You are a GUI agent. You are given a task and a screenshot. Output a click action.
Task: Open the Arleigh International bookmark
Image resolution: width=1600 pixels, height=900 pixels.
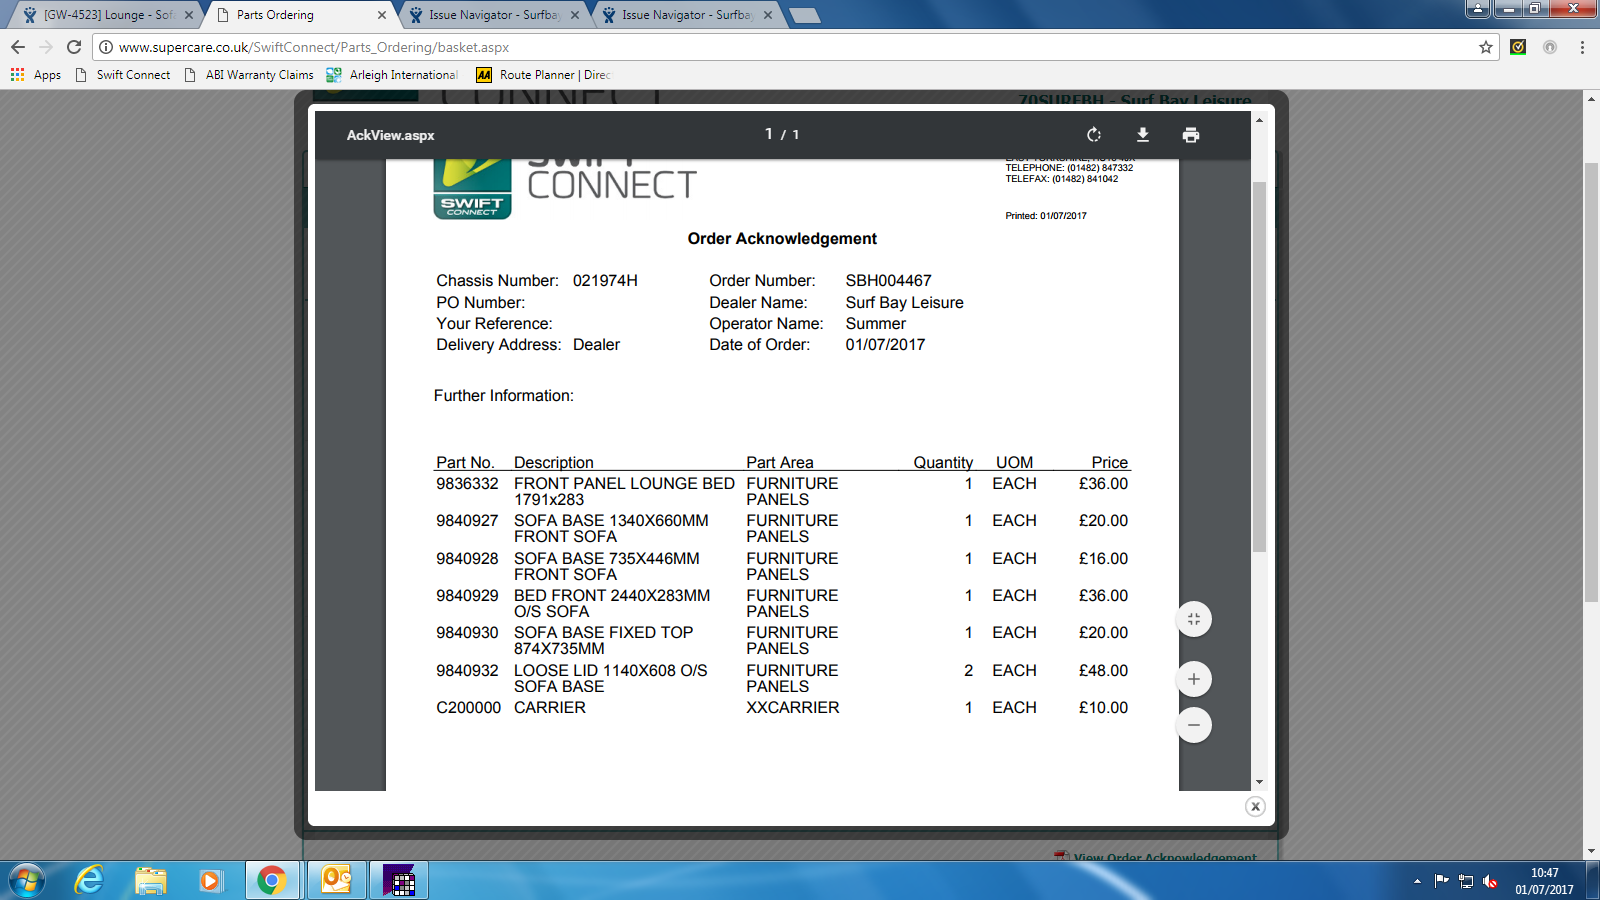point(392,75)
